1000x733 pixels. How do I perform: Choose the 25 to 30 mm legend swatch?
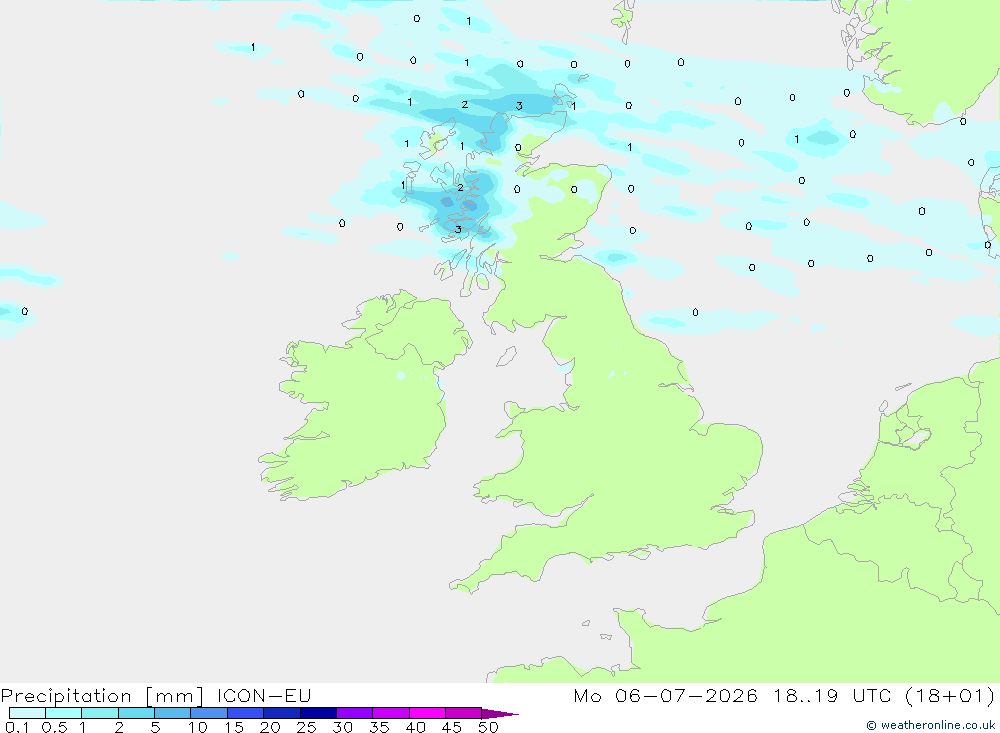[x=318, y=713]
